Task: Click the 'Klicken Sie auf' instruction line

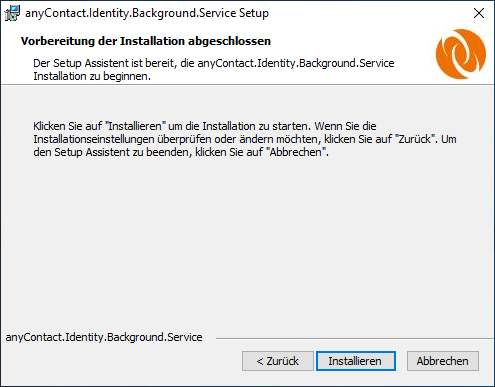Action: click(x=205, y=126)
